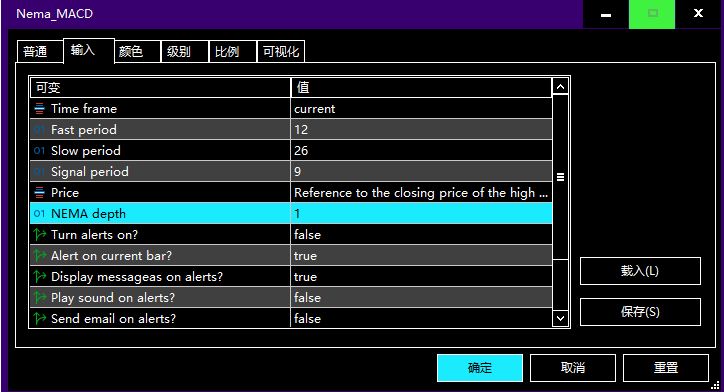
Task: Toggle Display messageas on alerts? true value
Action: [x=421, y=277]
